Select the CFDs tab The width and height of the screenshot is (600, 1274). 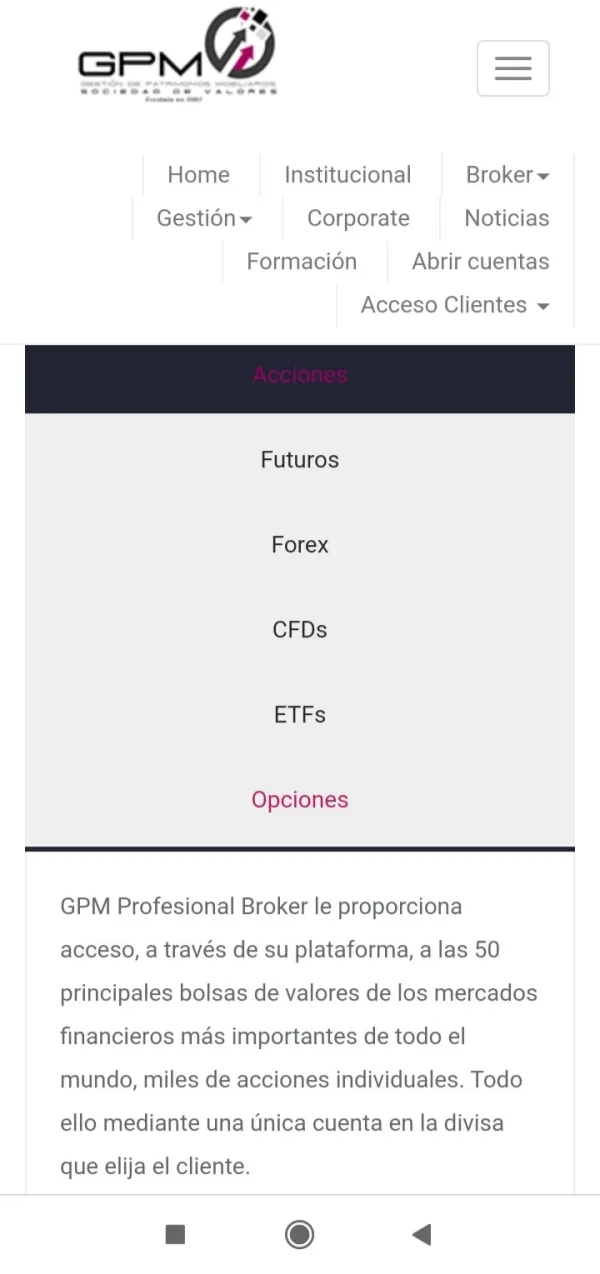[300, 630]
